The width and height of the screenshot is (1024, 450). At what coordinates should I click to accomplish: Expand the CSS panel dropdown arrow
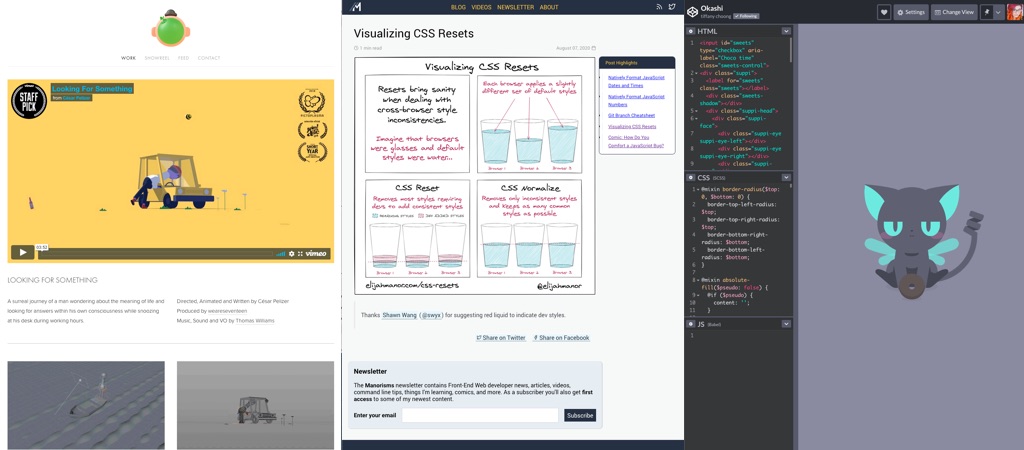[x=786, y=177]
